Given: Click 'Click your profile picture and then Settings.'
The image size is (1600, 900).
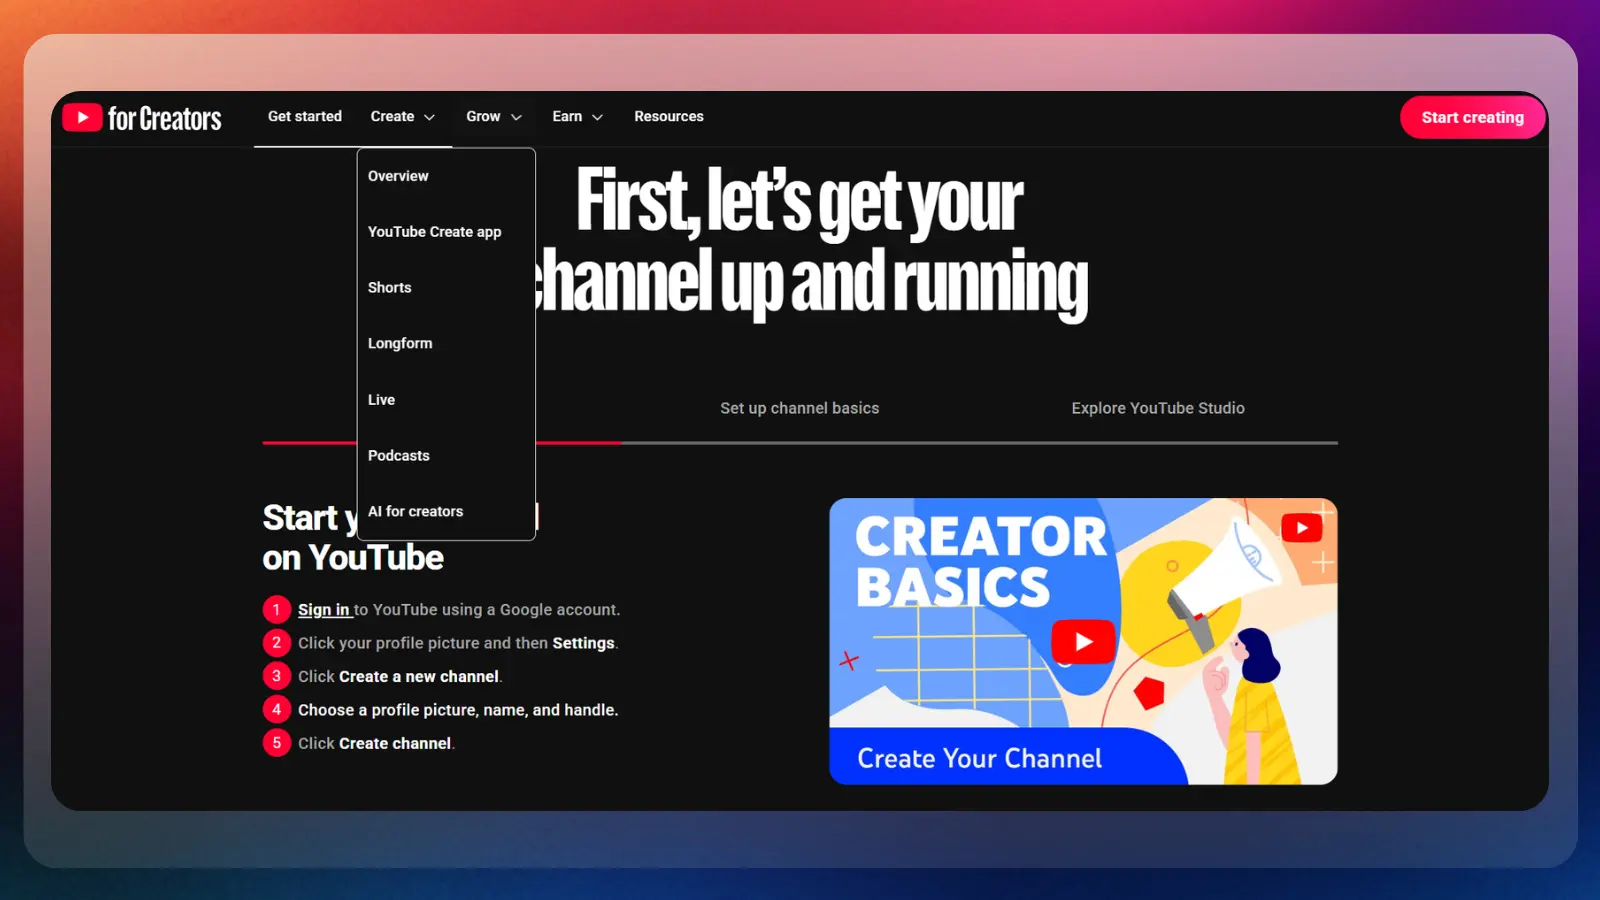Looking at the screenshot, I should point(458,643).
